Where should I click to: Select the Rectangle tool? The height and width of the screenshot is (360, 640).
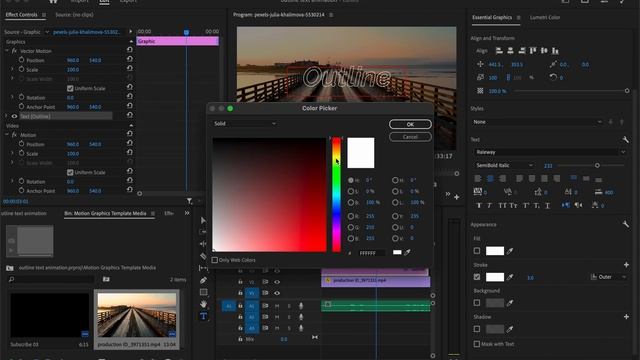(203, 292)
